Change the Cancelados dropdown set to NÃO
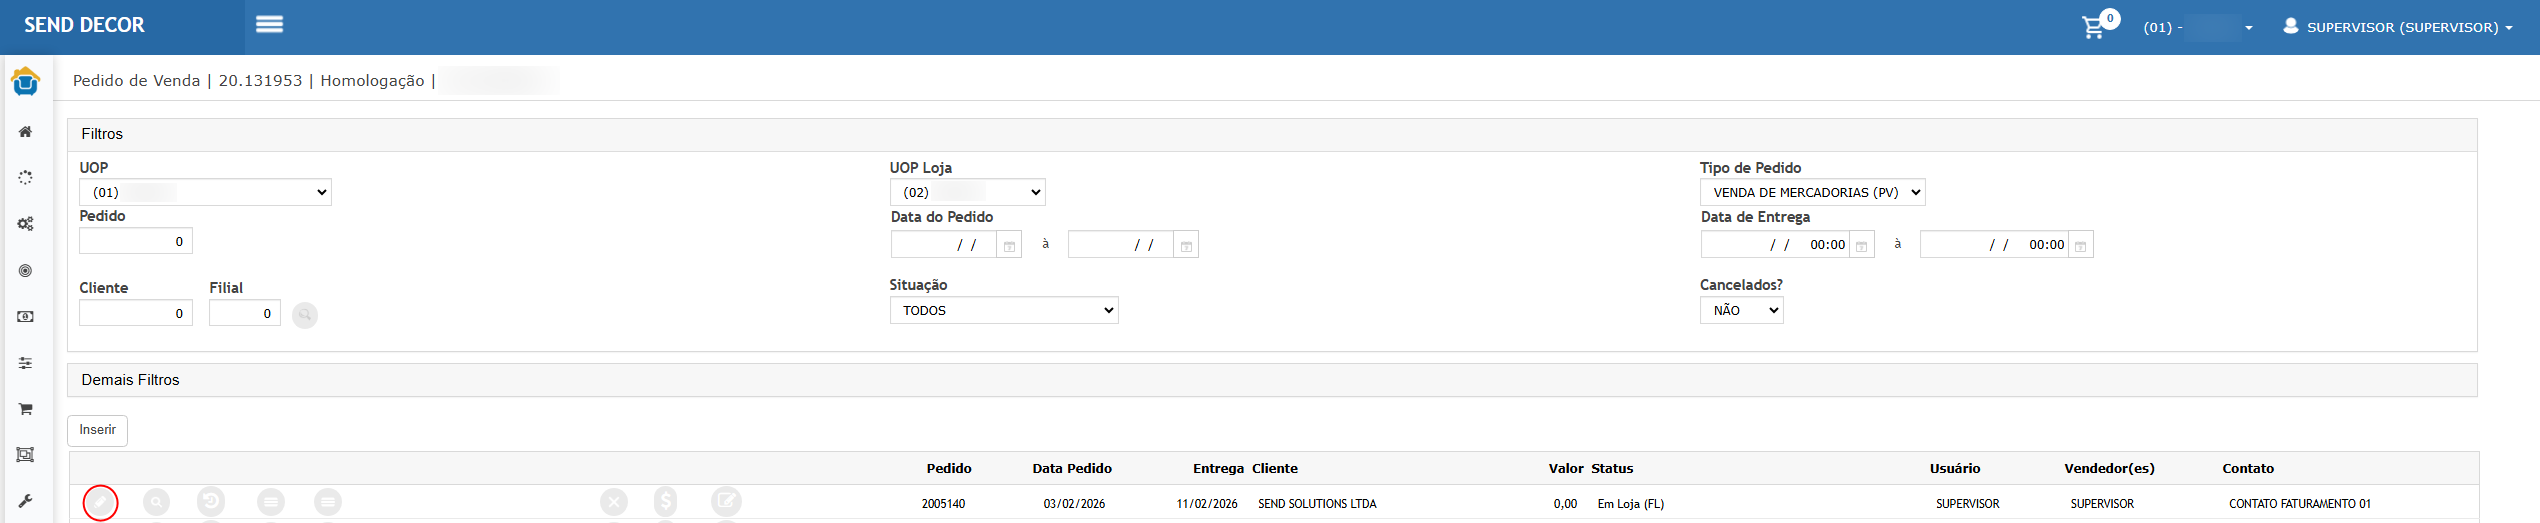This screenshot has width=2540, height=523. click(1740, 311)
